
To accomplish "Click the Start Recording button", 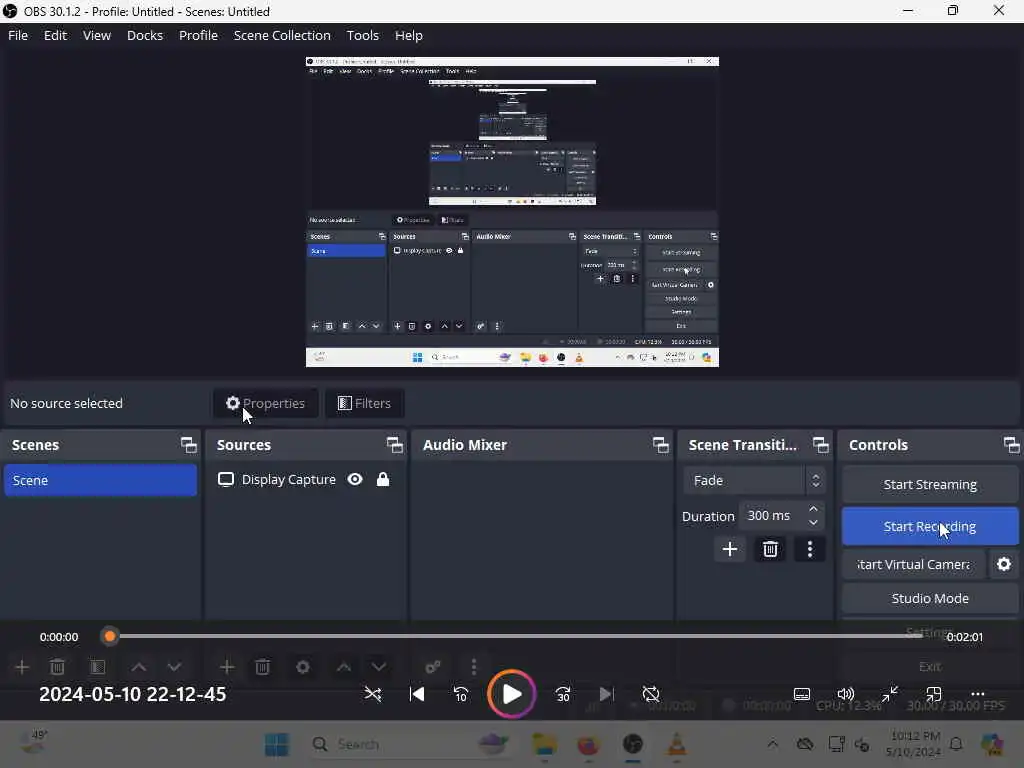I will point(930,526).
